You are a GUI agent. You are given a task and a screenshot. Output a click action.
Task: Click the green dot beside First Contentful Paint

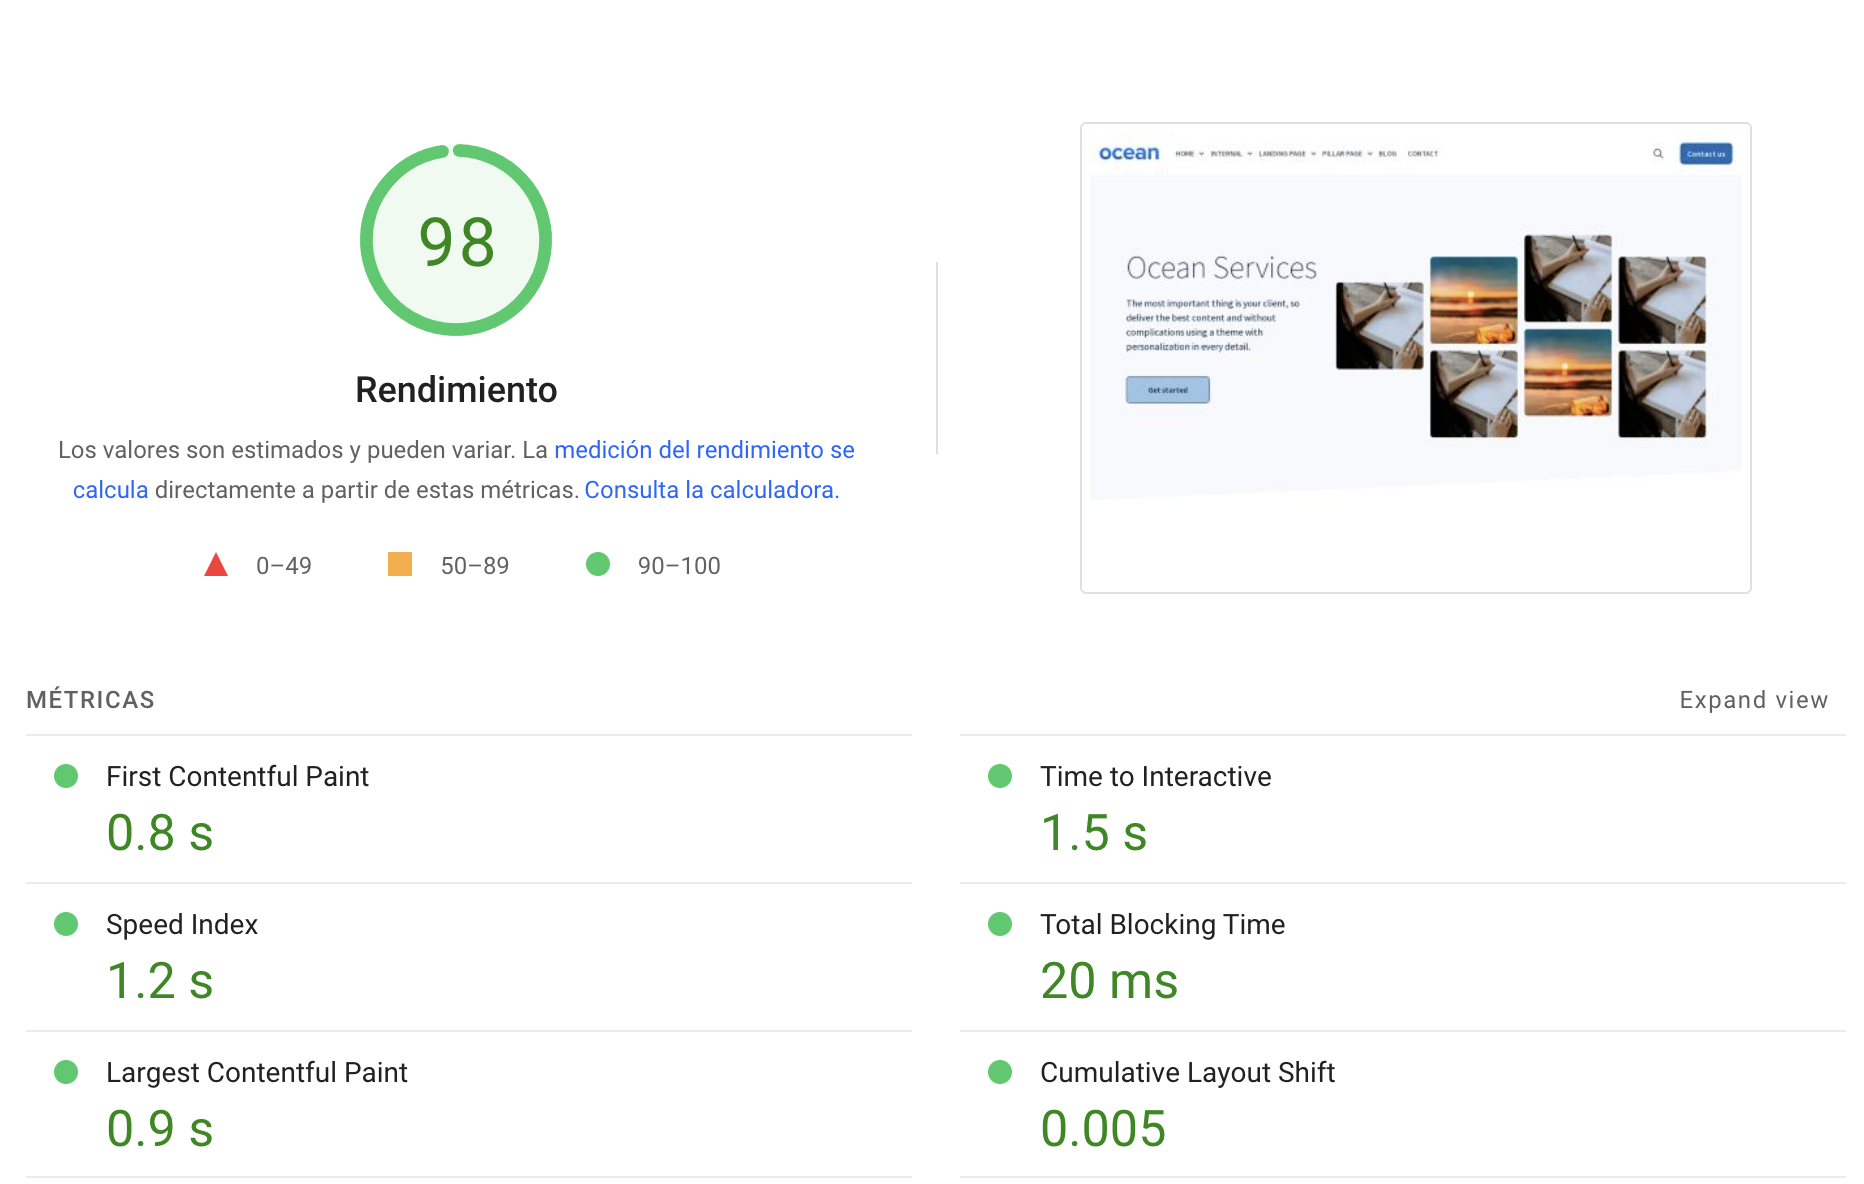(66, 776)
